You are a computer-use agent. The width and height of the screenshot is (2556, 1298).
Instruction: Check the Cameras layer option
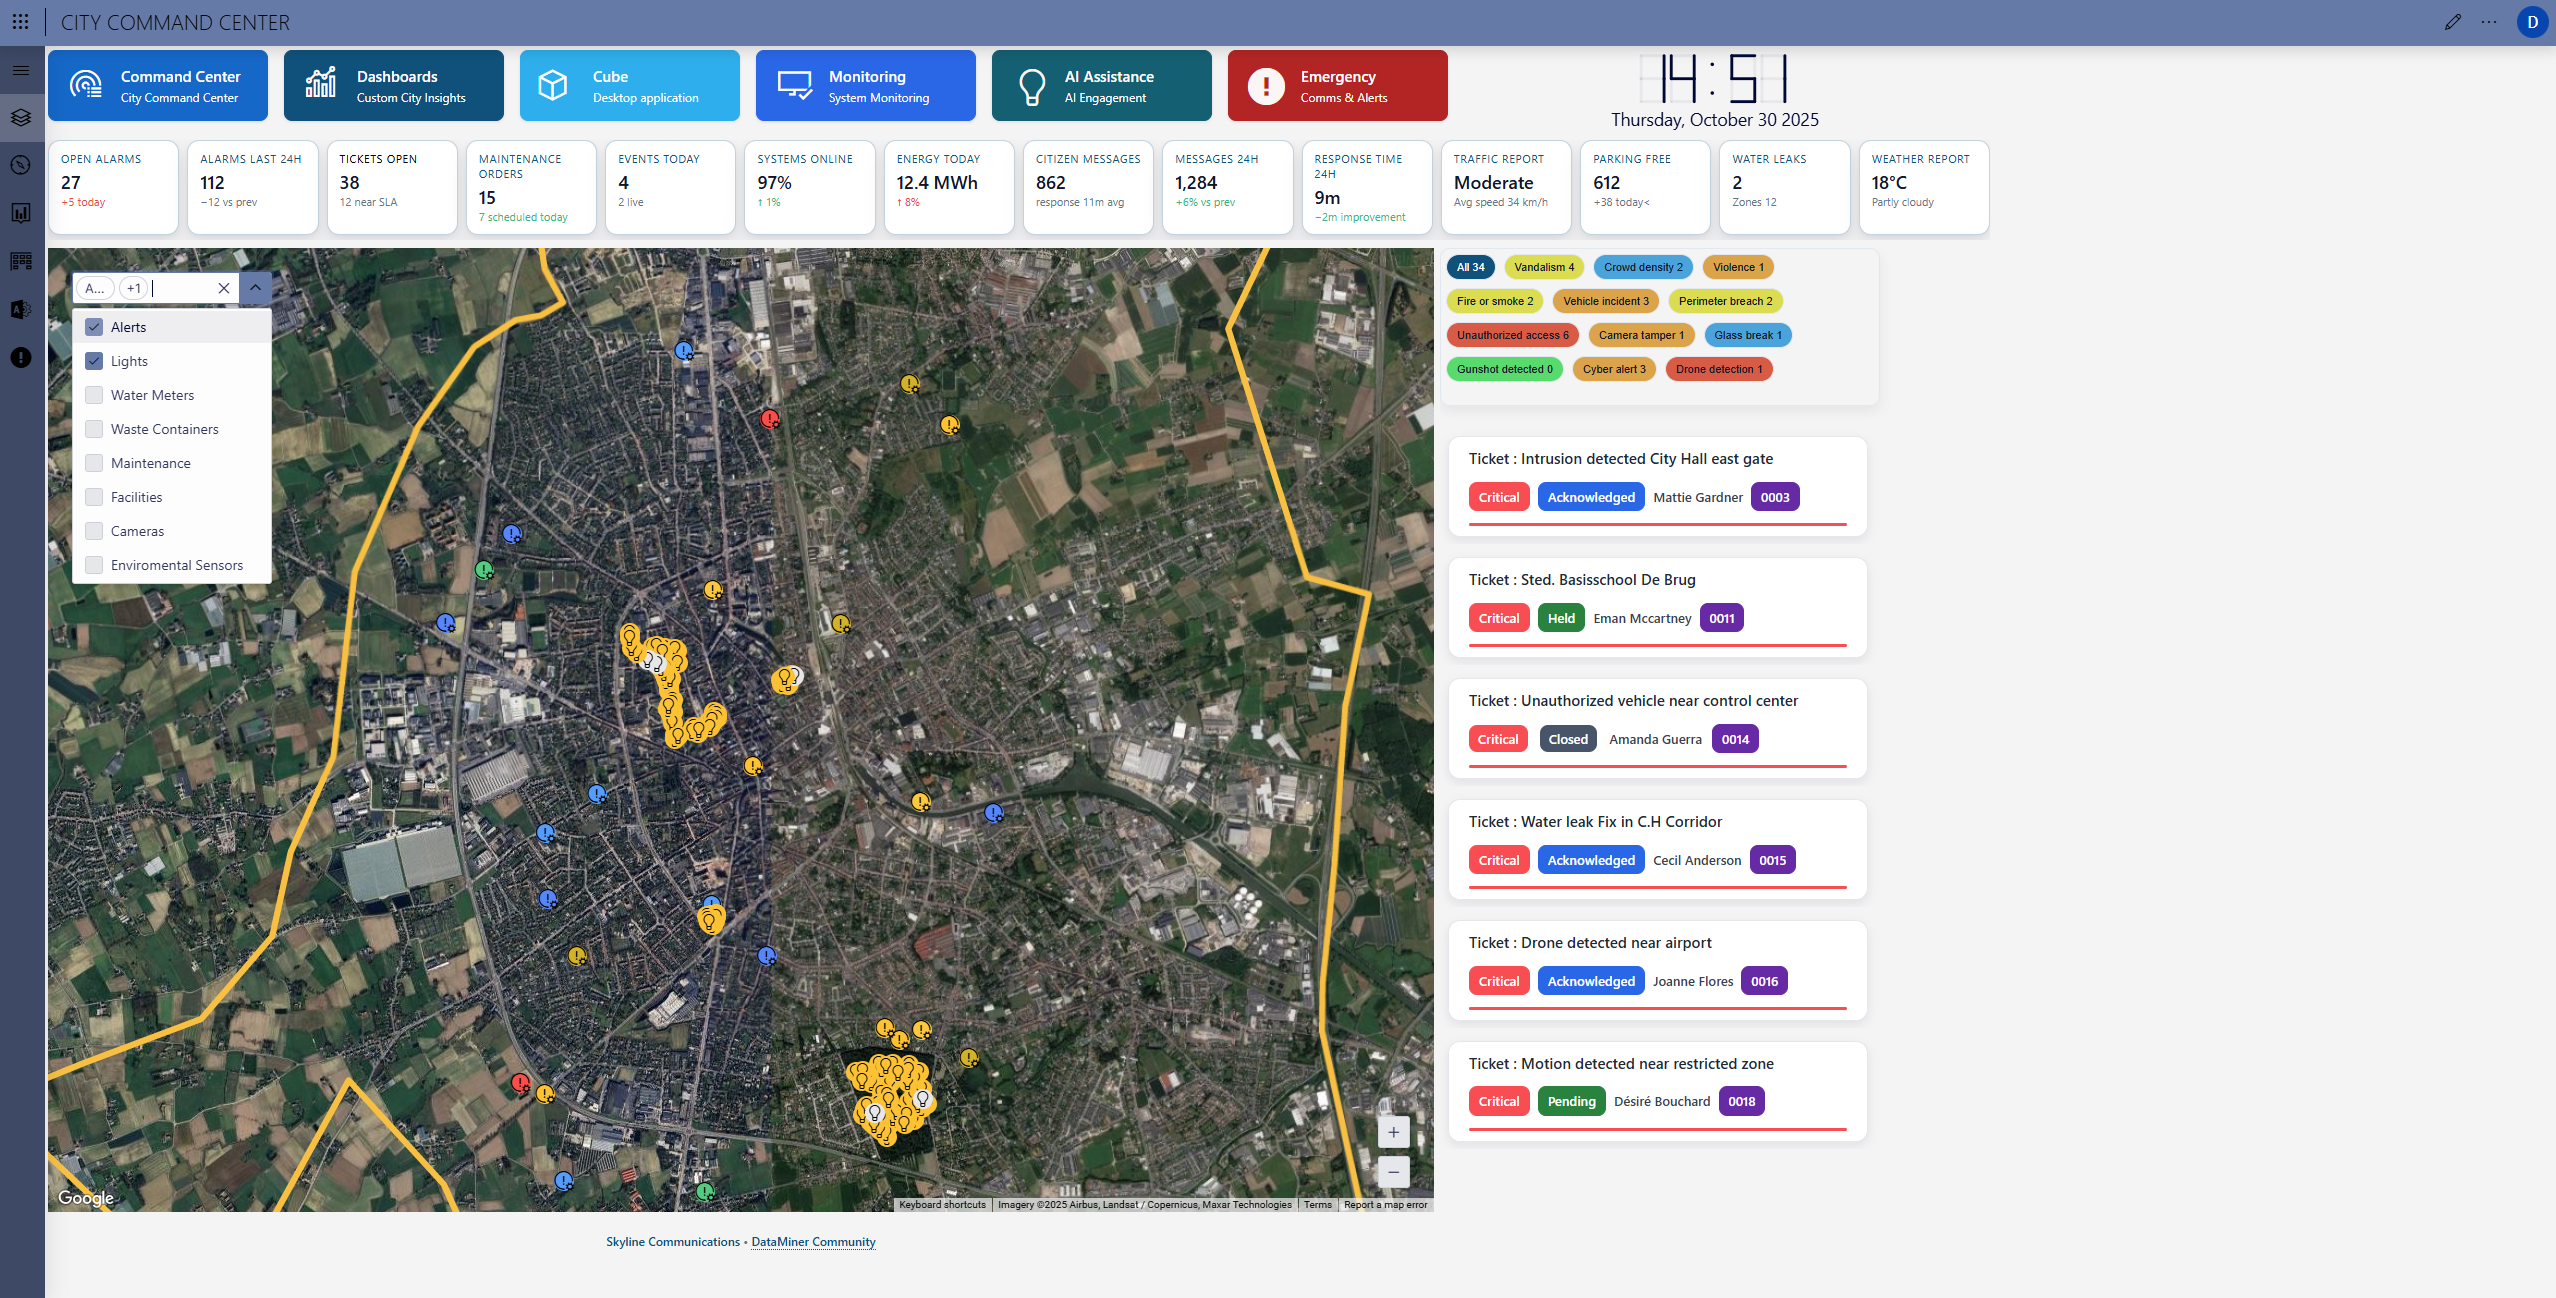[94, 531]
